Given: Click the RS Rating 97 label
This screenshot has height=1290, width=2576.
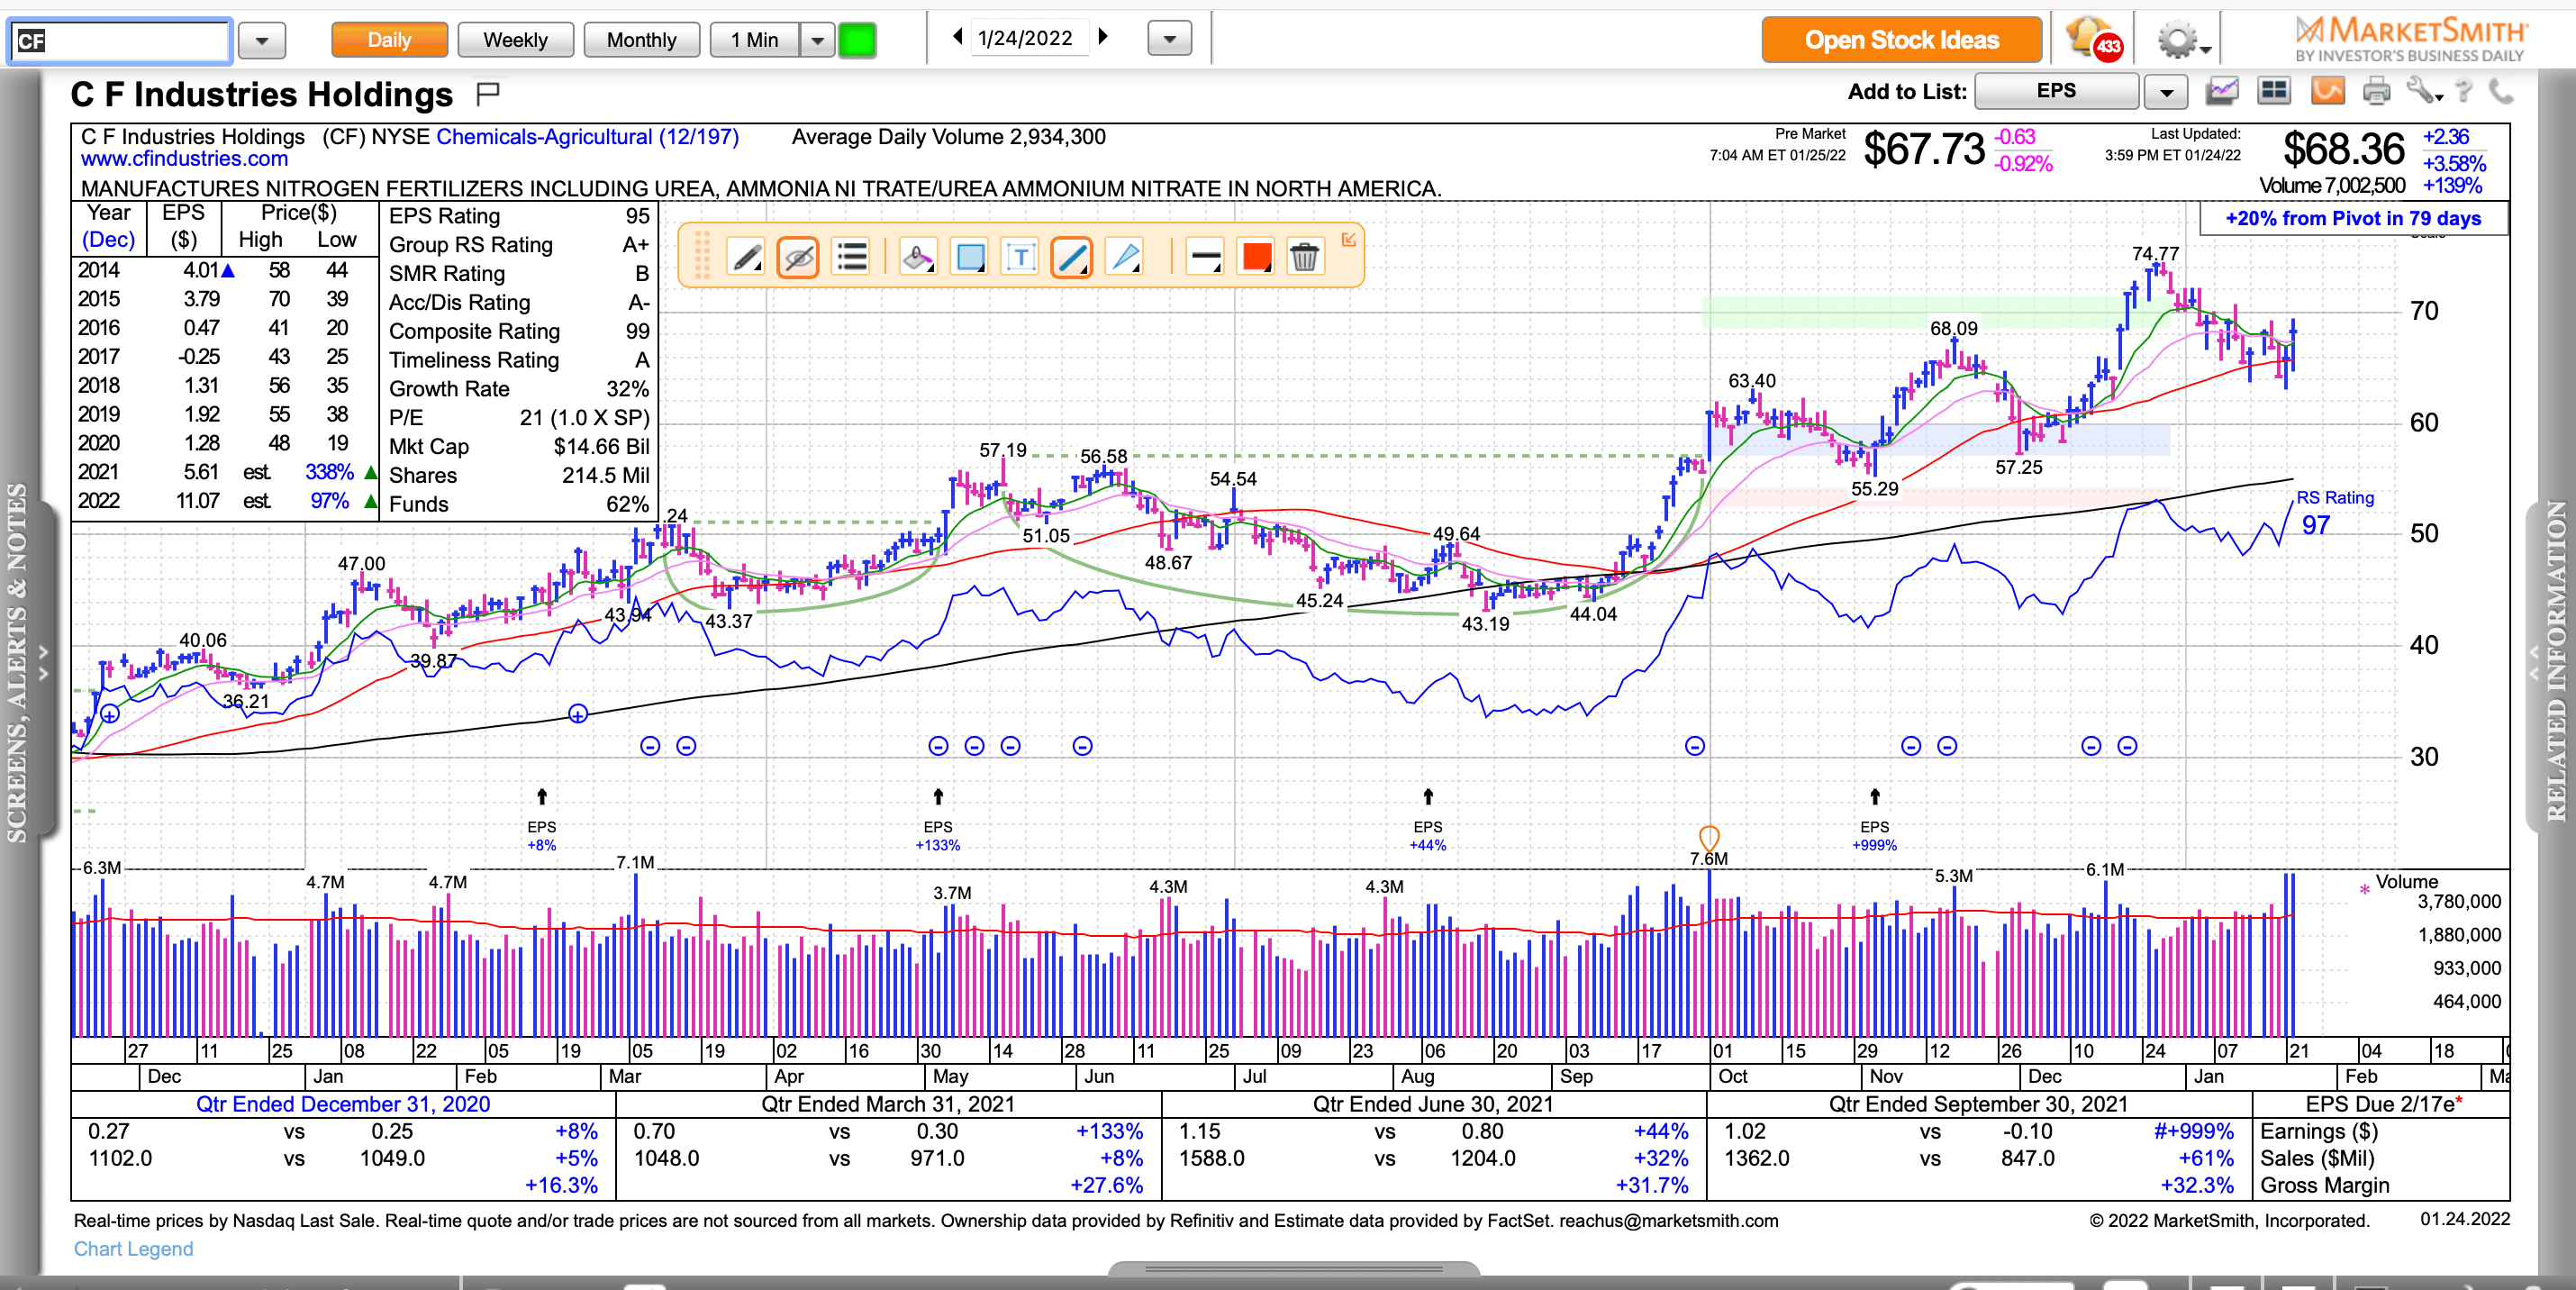Looking at the screenshot, I should pyautogui.click(x=2333, y=512).
